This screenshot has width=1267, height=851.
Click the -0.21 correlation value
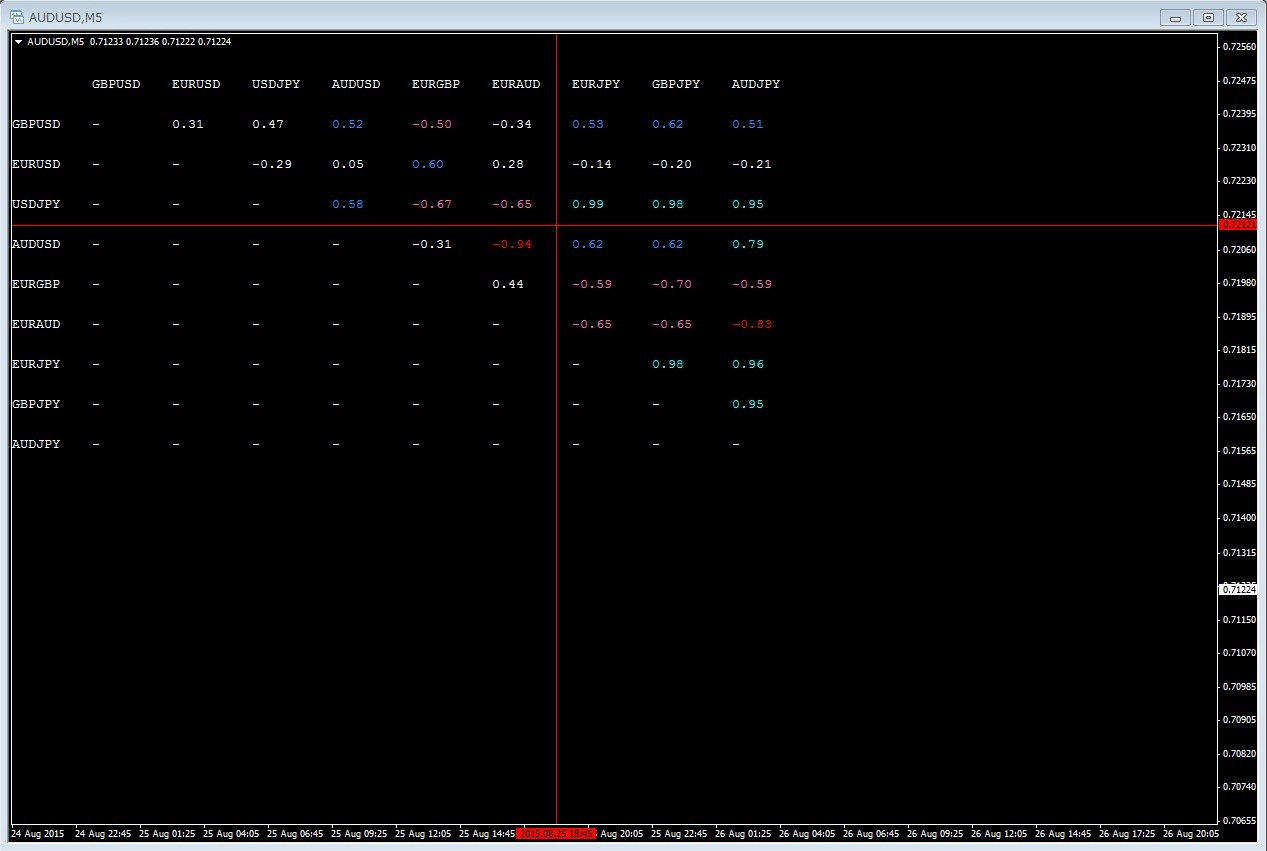tap(752, 164)
